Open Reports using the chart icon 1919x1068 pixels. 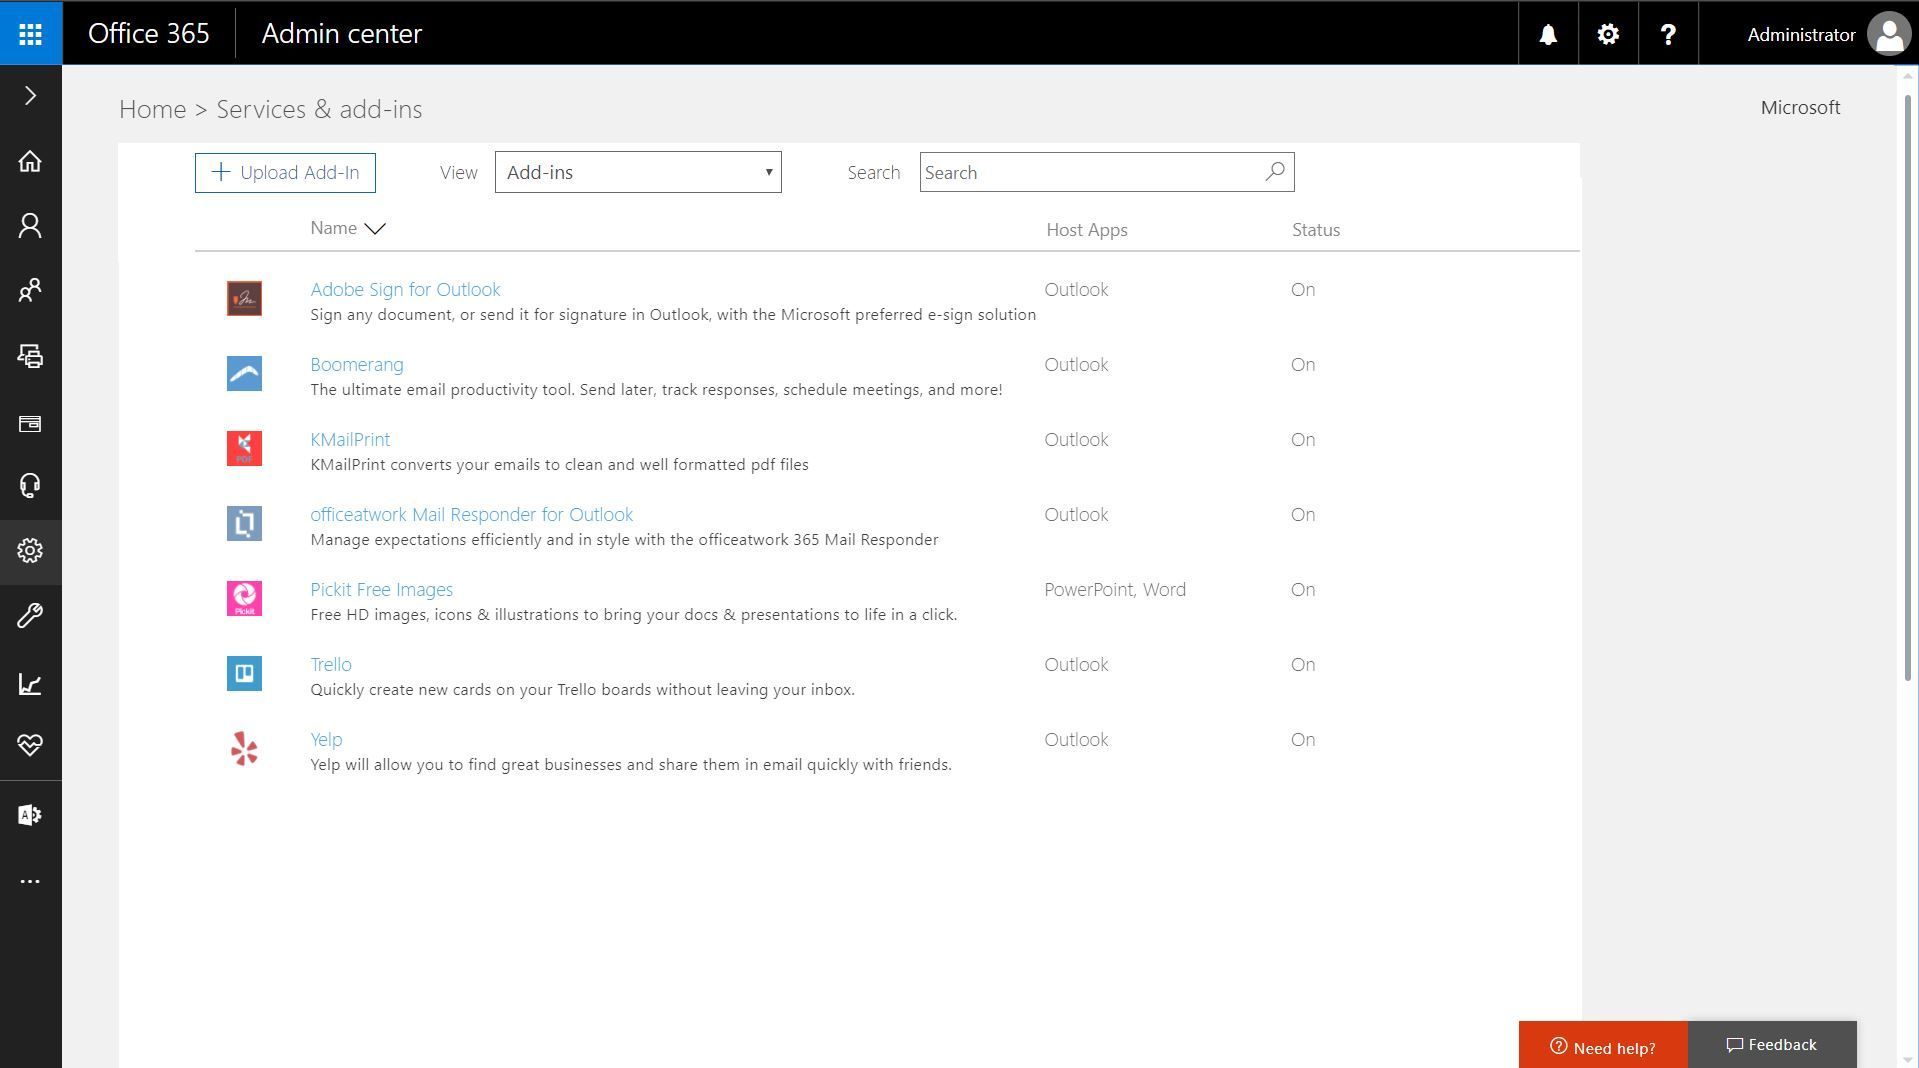click(29, 684)
